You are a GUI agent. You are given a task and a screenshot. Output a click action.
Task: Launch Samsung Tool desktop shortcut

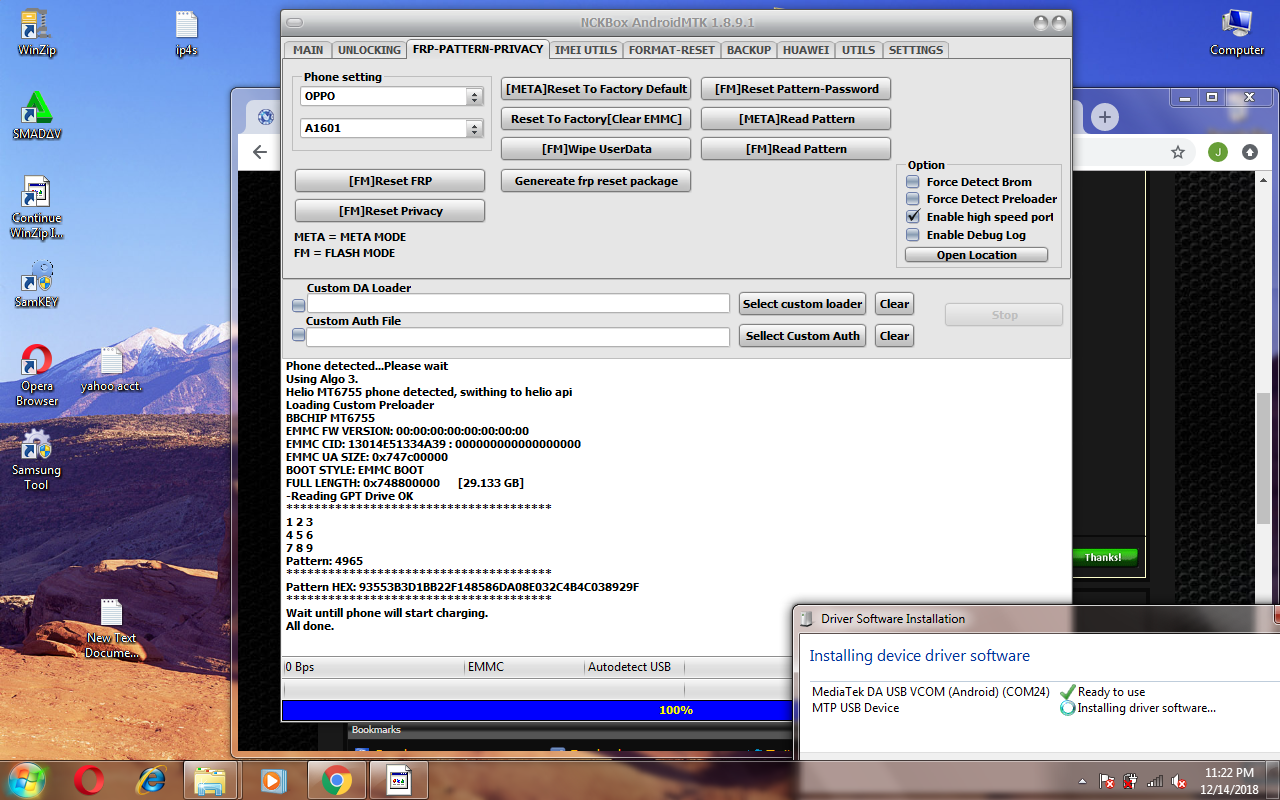(x=37, y=460)
